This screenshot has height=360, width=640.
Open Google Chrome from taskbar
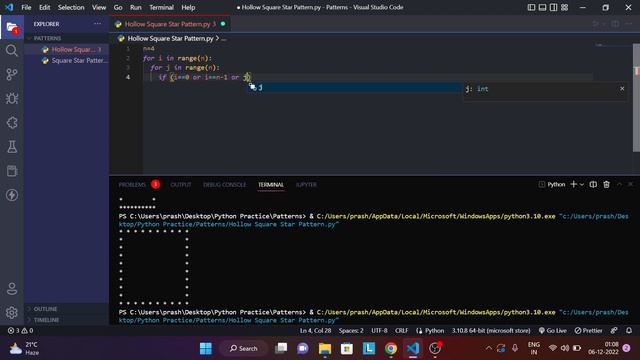(x=391, y=348)
